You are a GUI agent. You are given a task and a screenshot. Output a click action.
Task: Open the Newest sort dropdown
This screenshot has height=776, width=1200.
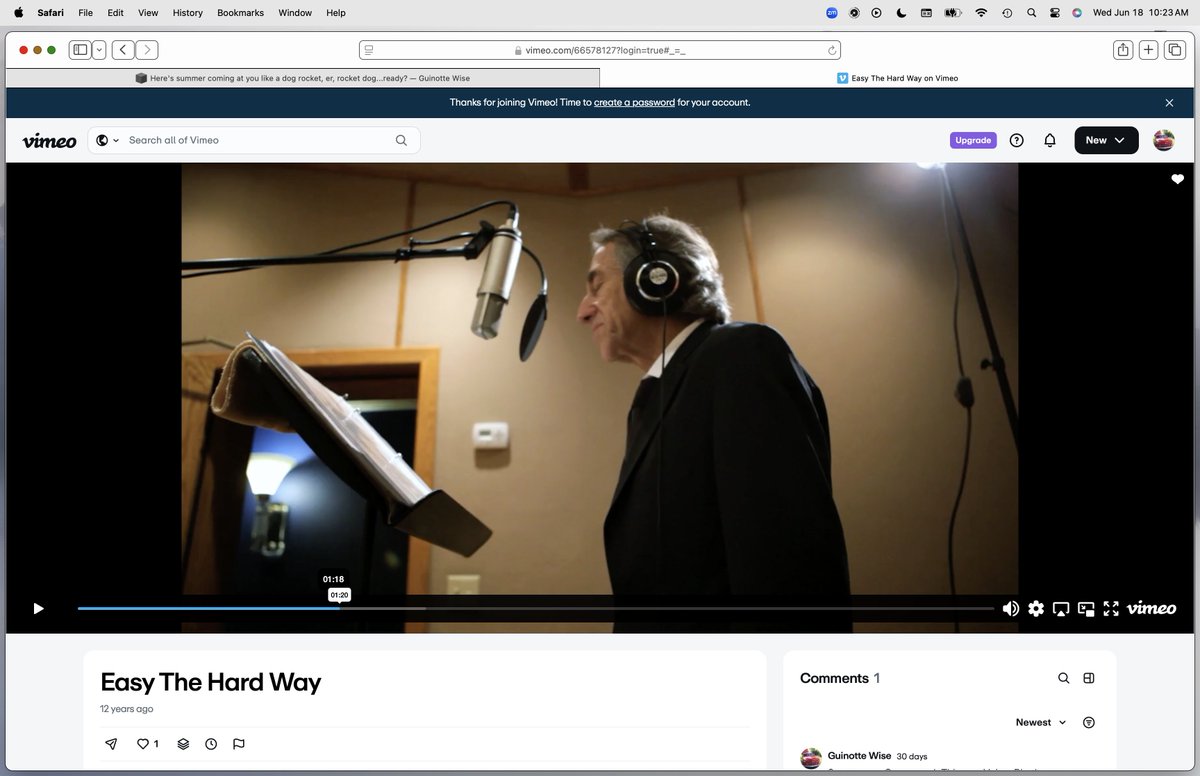point(1041,722)
